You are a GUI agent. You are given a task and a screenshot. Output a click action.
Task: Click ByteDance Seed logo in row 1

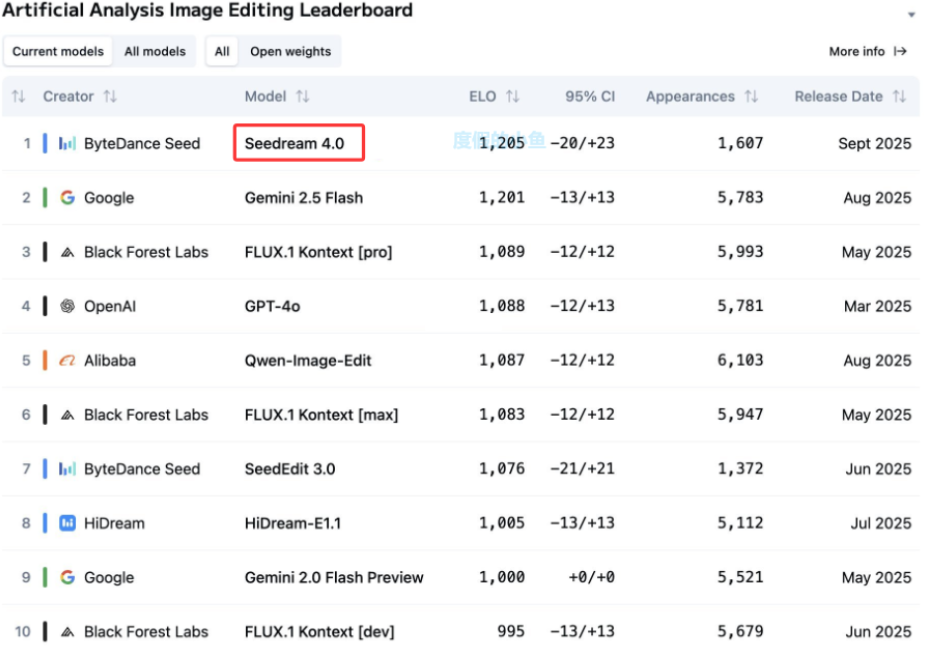67,143
